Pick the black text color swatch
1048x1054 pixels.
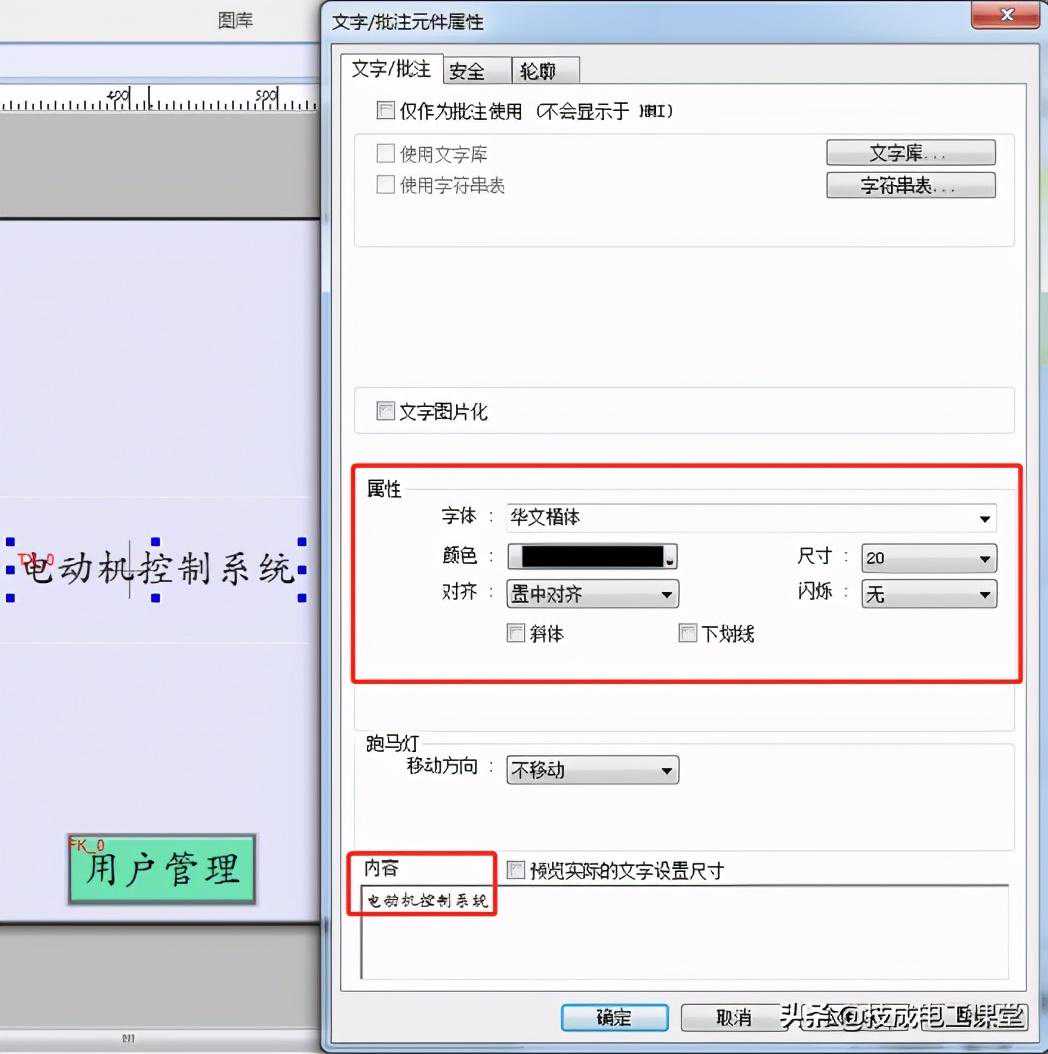pos(592,557)
